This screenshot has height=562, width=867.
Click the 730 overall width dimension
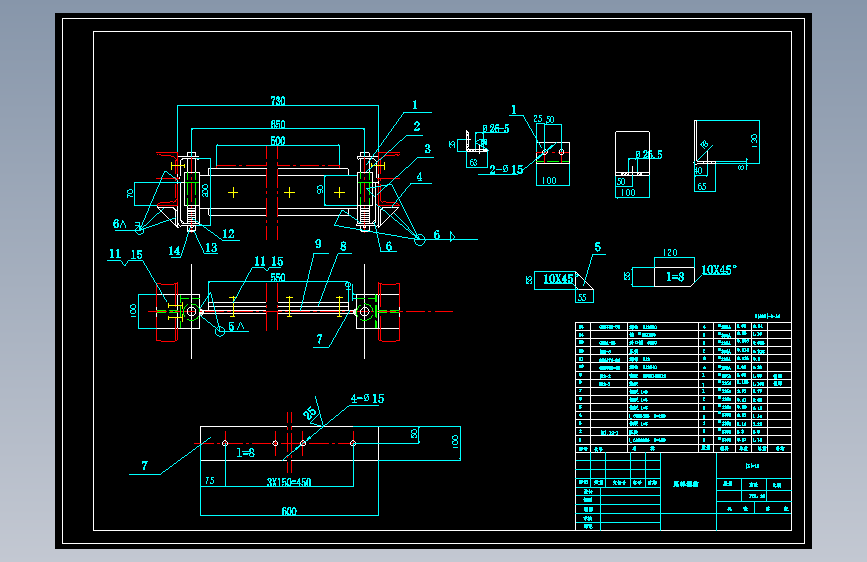coord(278,101)
